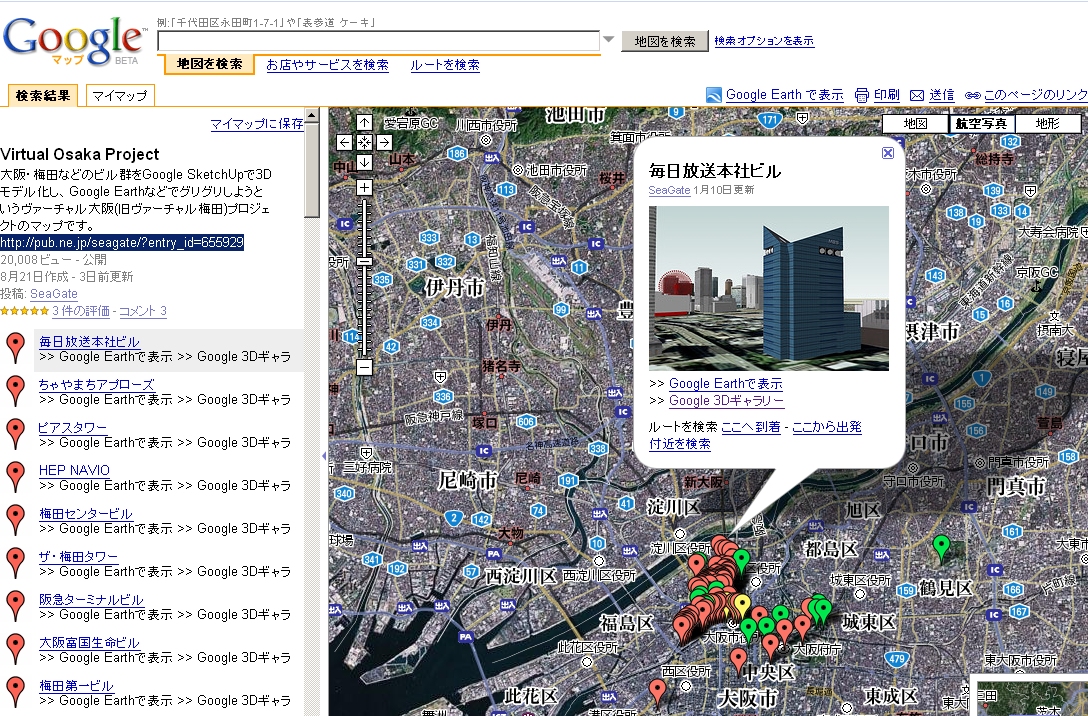Image resolution: width=1088 pixels, height=716 pixels.
Task: Click red marker beside ちゃやまちアプローズ
Action: [x=15, y=391]
